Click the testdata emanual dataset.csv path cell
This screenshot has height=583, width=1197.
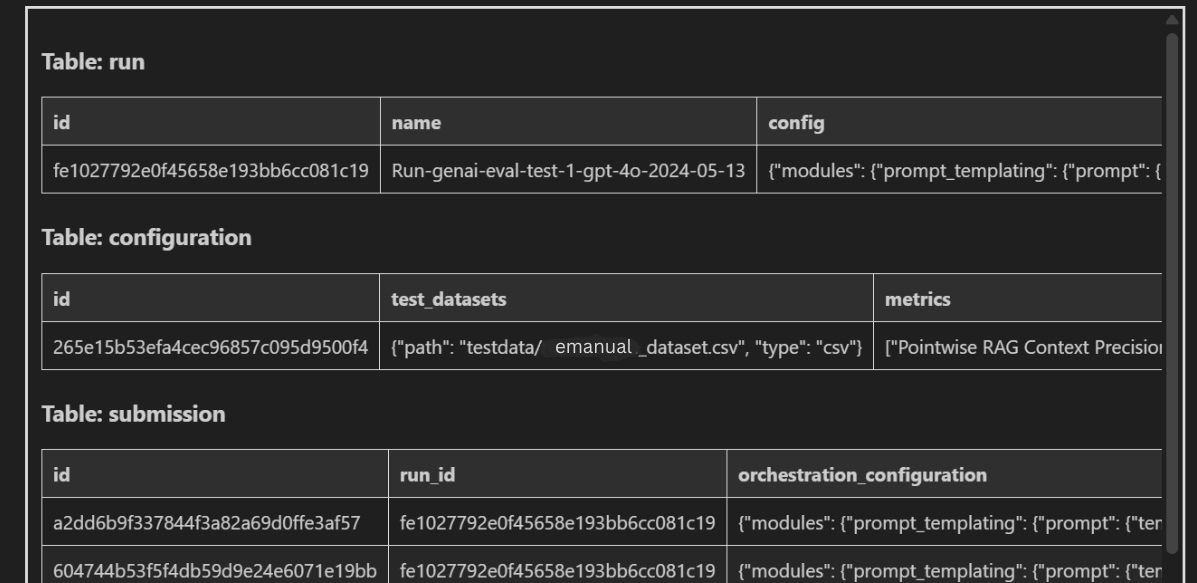(626, 346)
